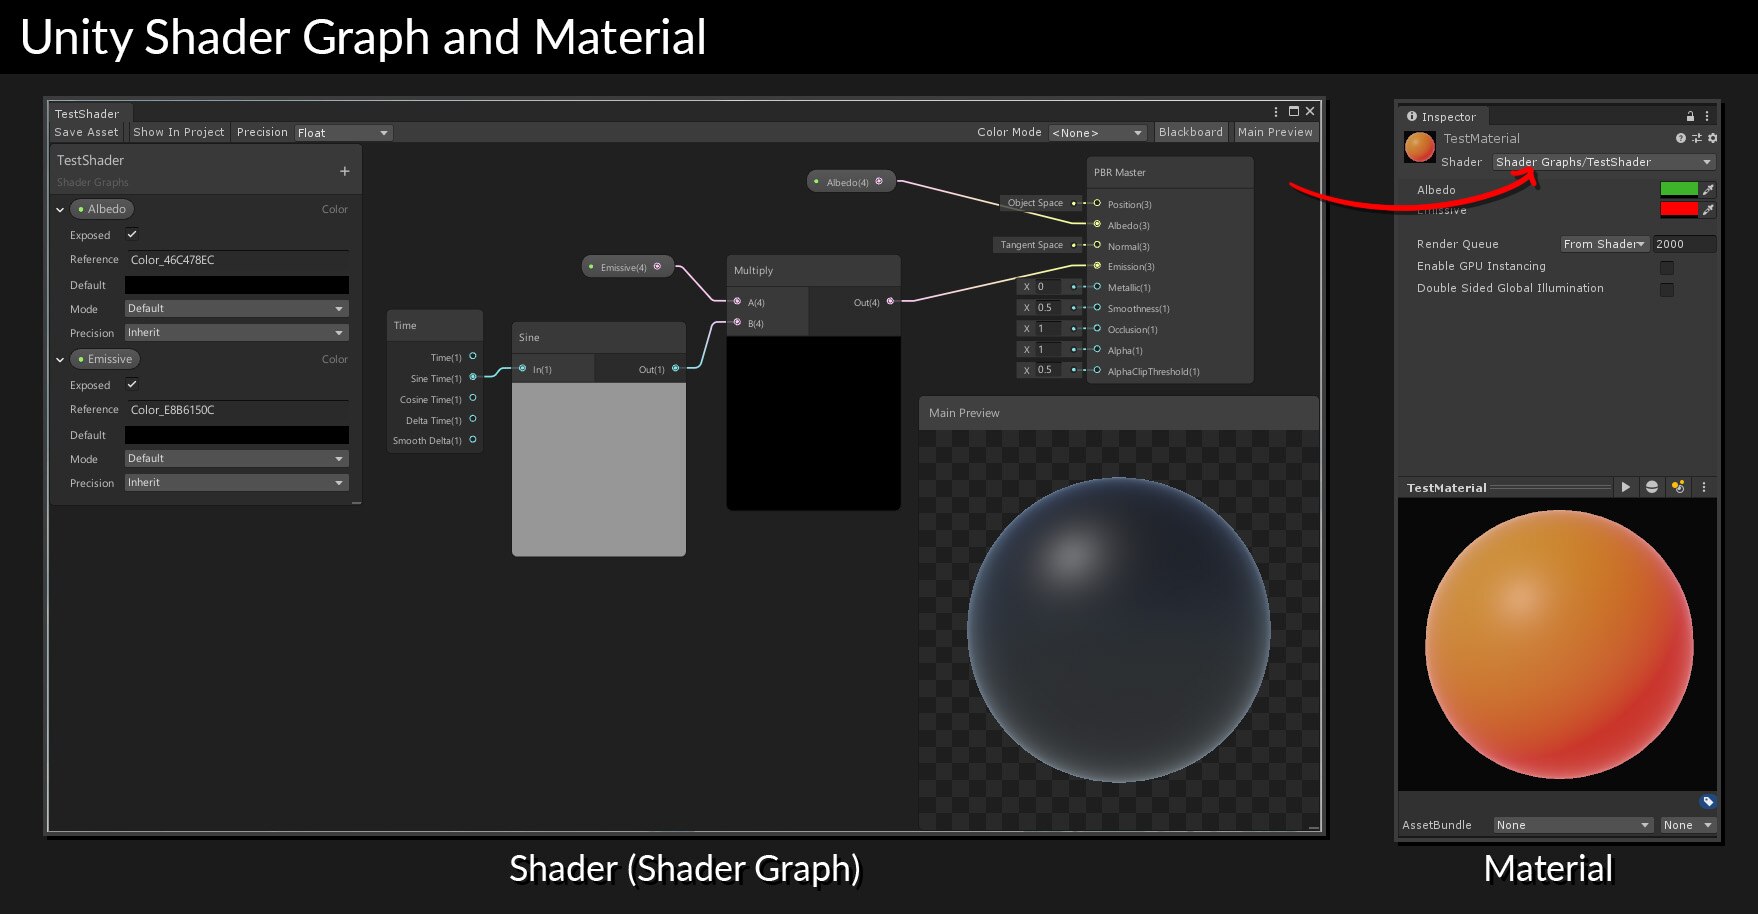
Task: Open the material presets icon next to TestMaterial
Action: 1698,138
